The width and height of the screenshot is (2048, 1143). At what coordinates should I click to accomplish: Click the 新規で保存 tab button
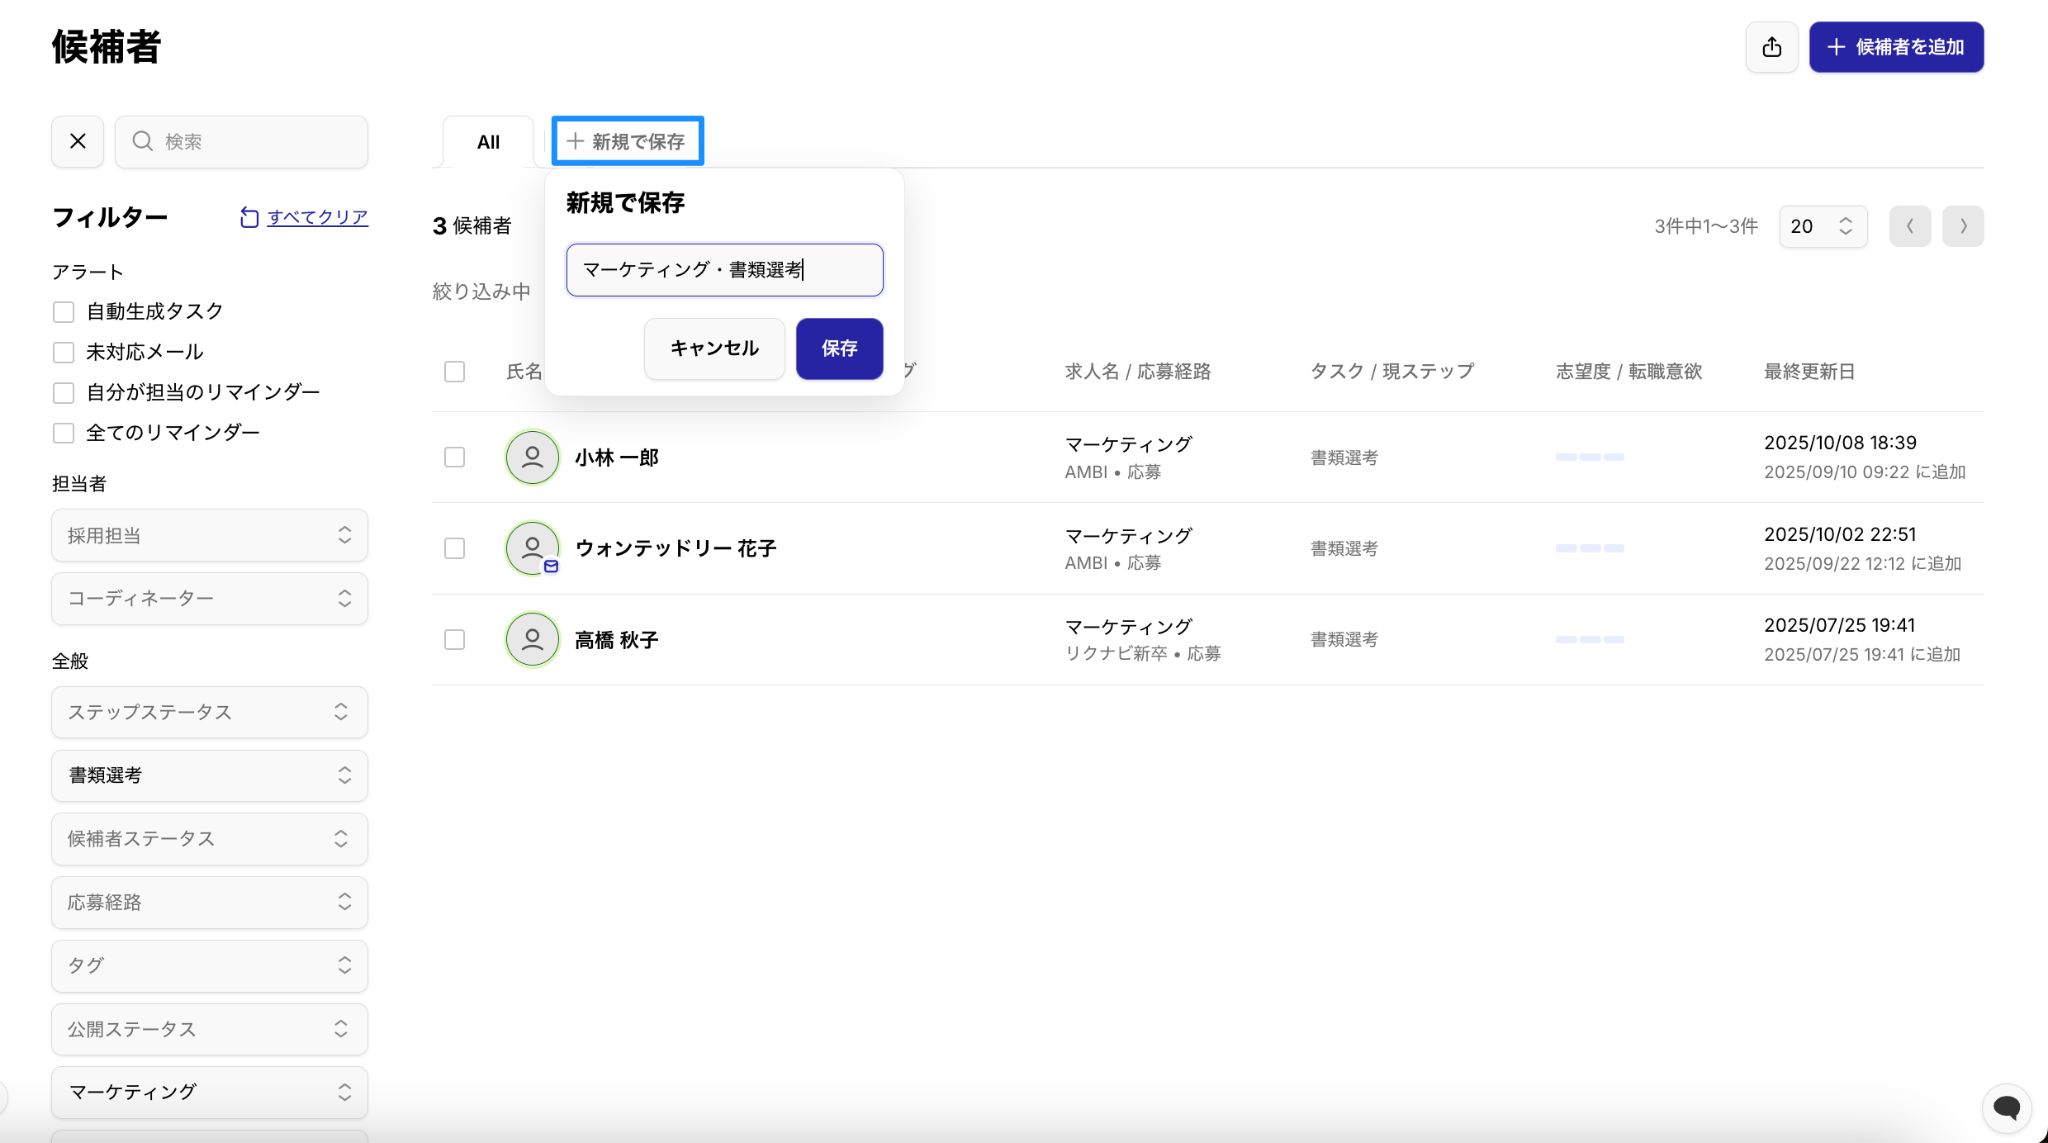pyautogui.click(x=627, y=141)
